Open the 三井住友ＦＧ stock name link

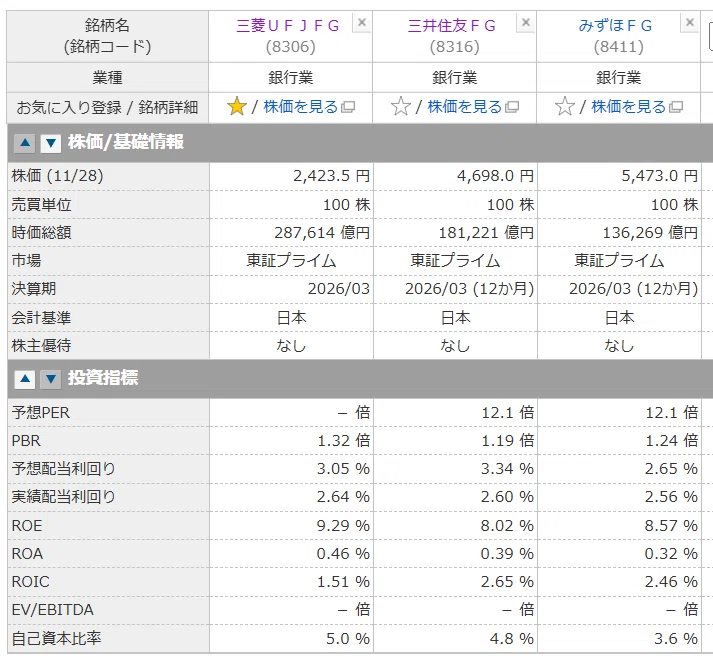pos(452,25)
